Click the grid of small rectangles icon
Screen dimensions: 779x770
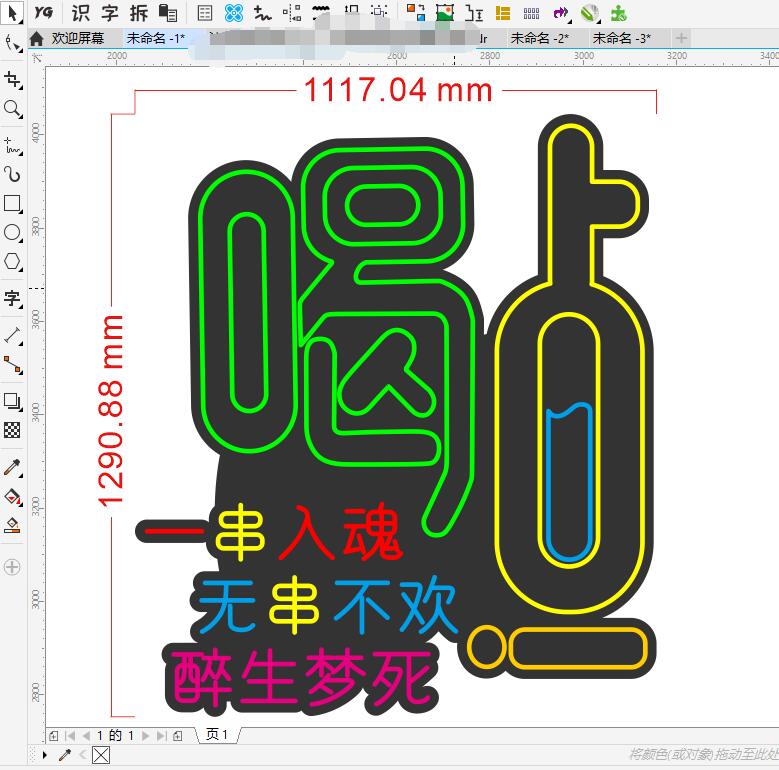[x=532, y=13]
